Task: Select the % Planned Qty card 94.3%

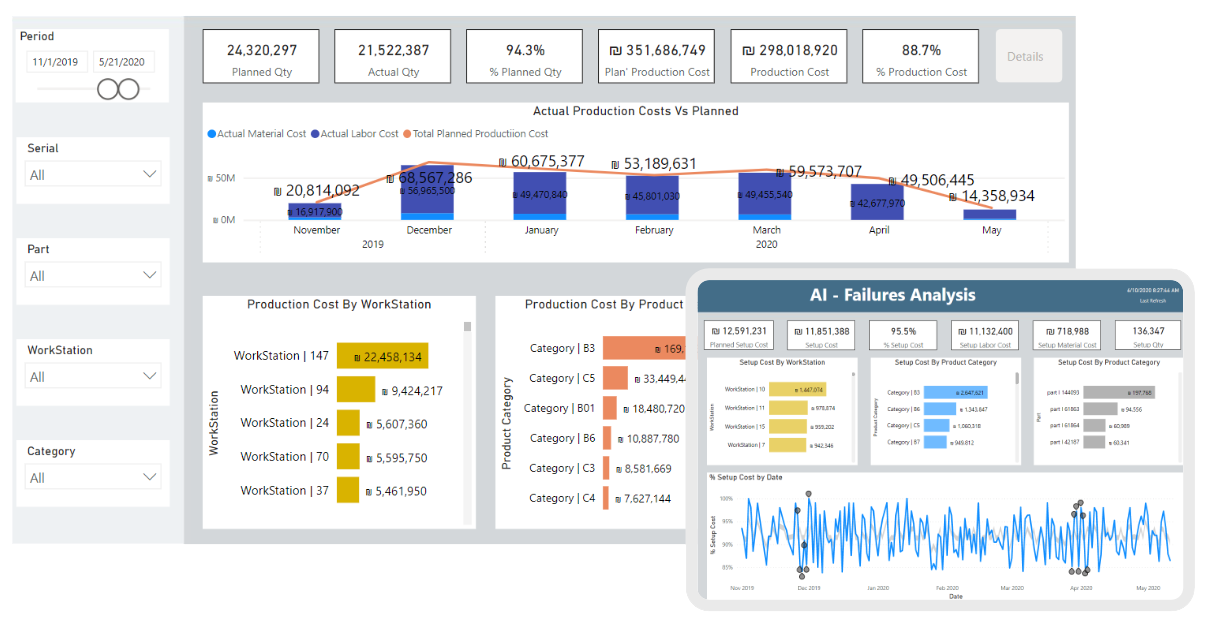Action: [x=525, y=57]
